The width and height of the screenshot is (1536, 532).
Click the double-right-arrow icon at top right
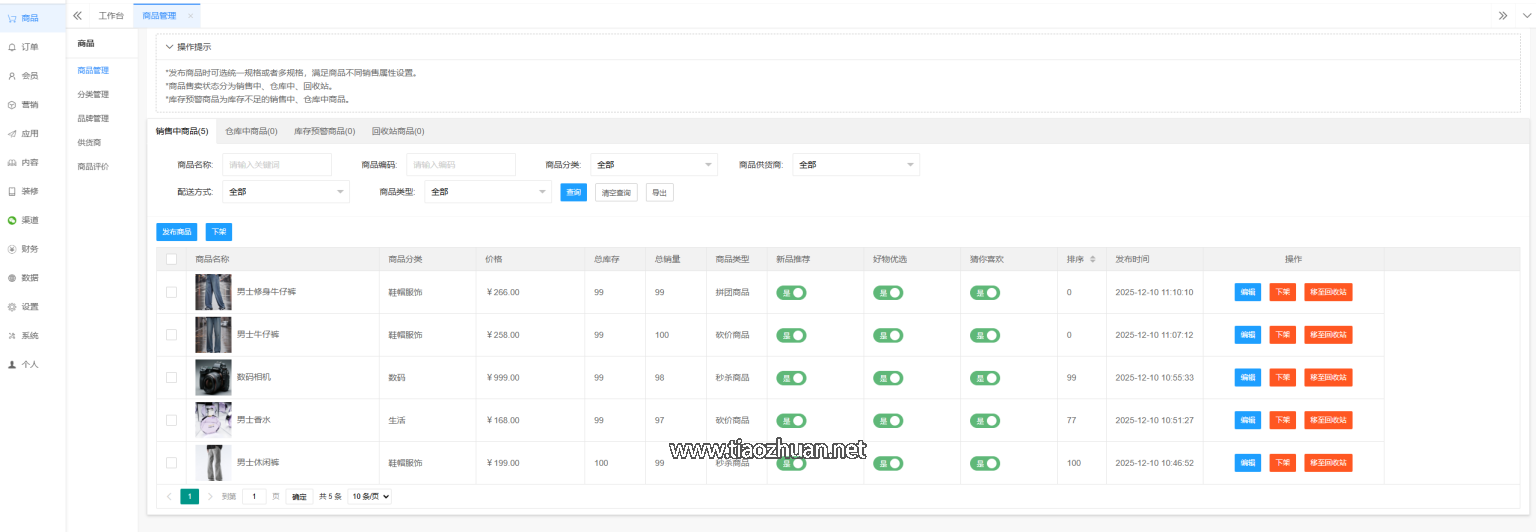click(1502, 15)
